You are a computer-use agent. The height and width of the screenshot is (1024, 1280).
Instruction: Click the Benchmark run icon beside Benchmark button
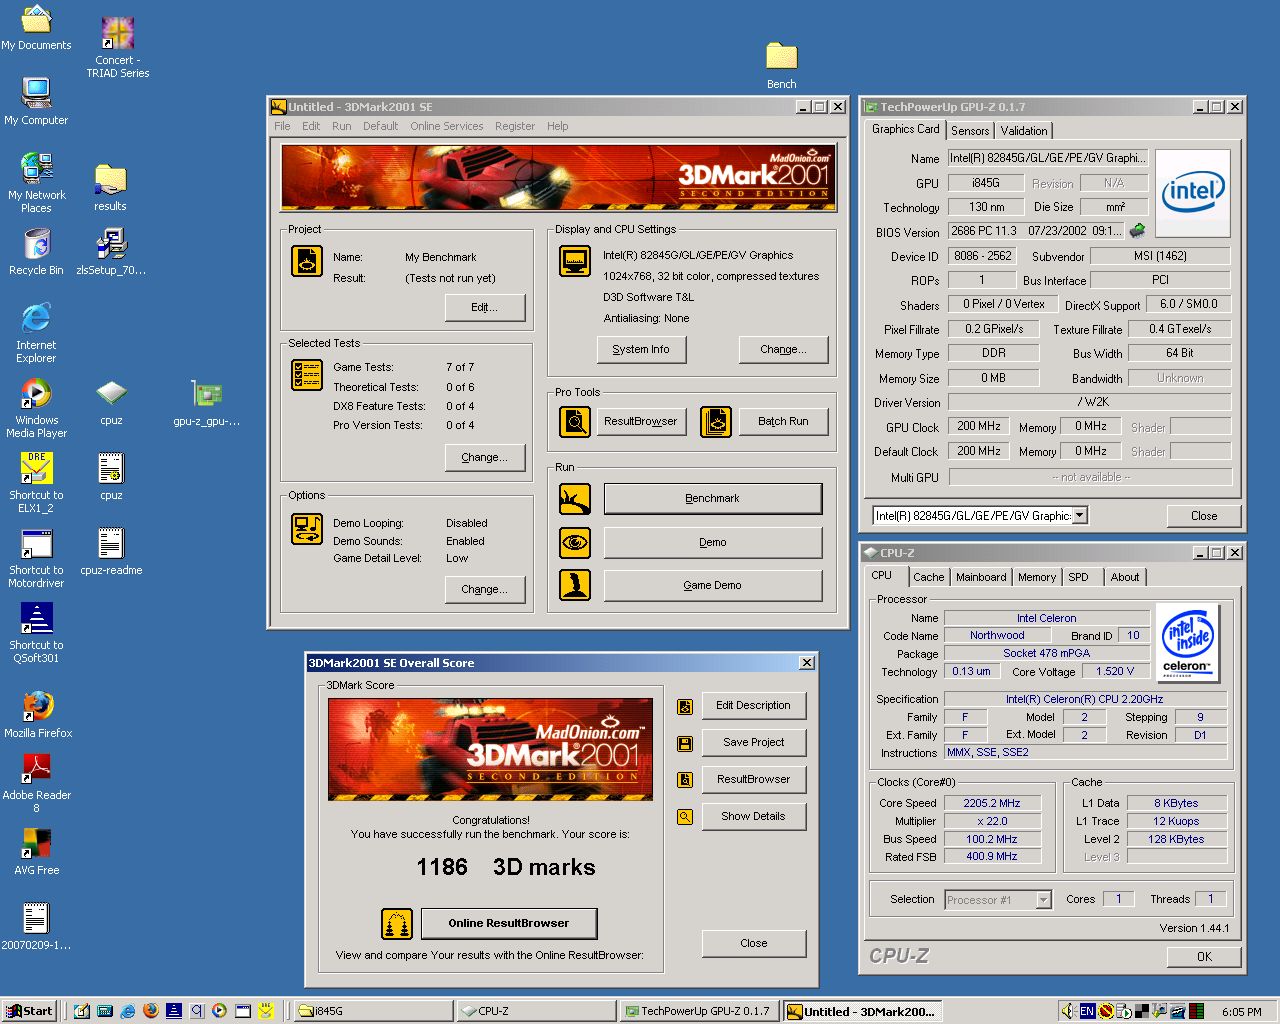tap(575, 498)
